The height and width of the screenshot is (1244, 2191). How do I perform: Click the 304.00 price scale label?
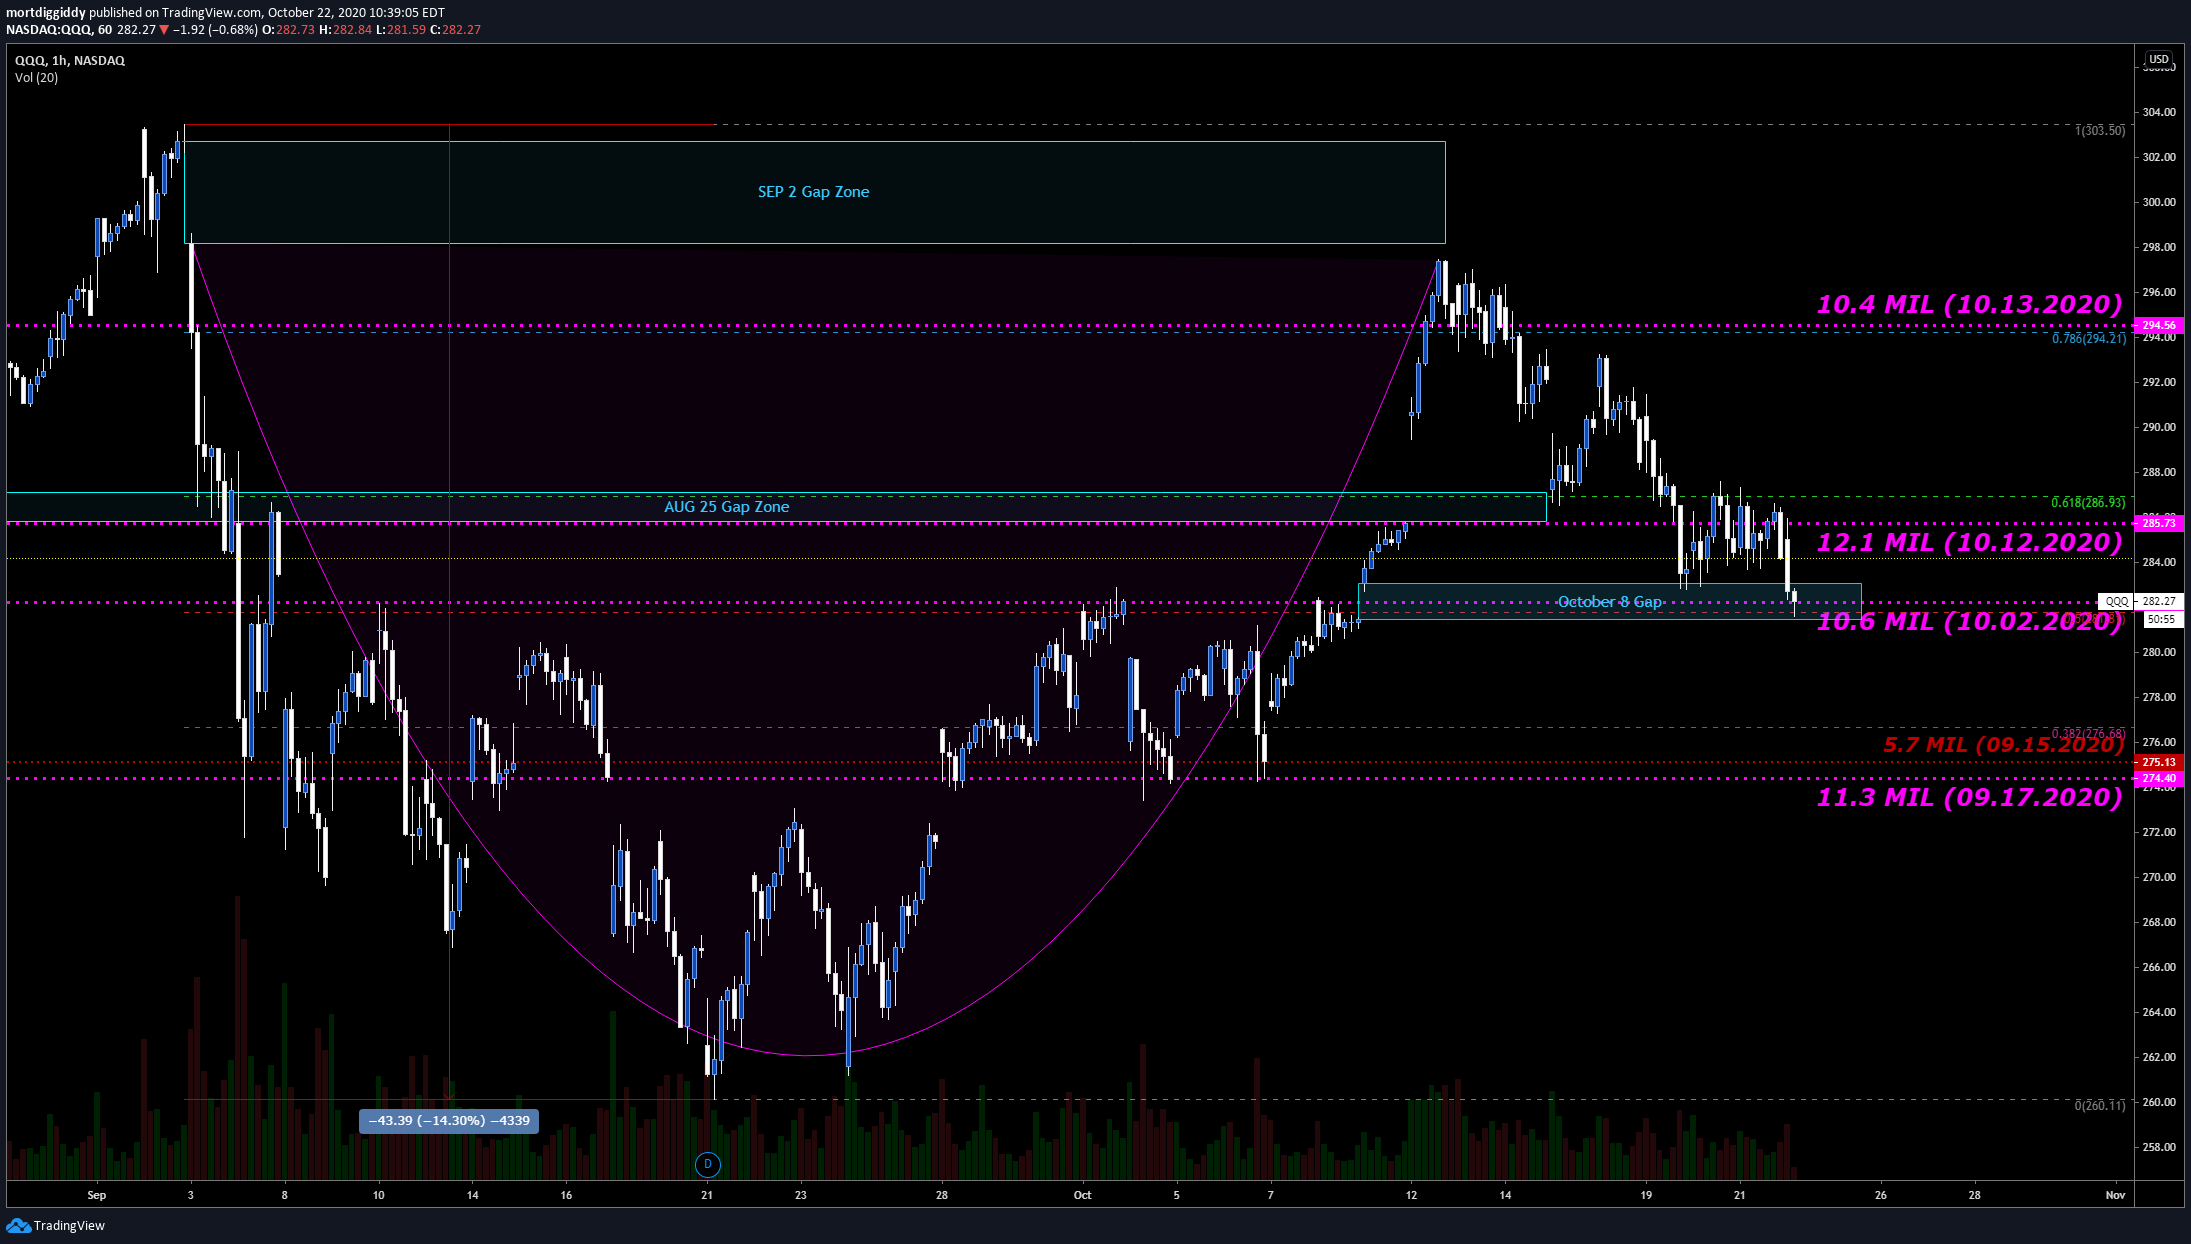2159,112
